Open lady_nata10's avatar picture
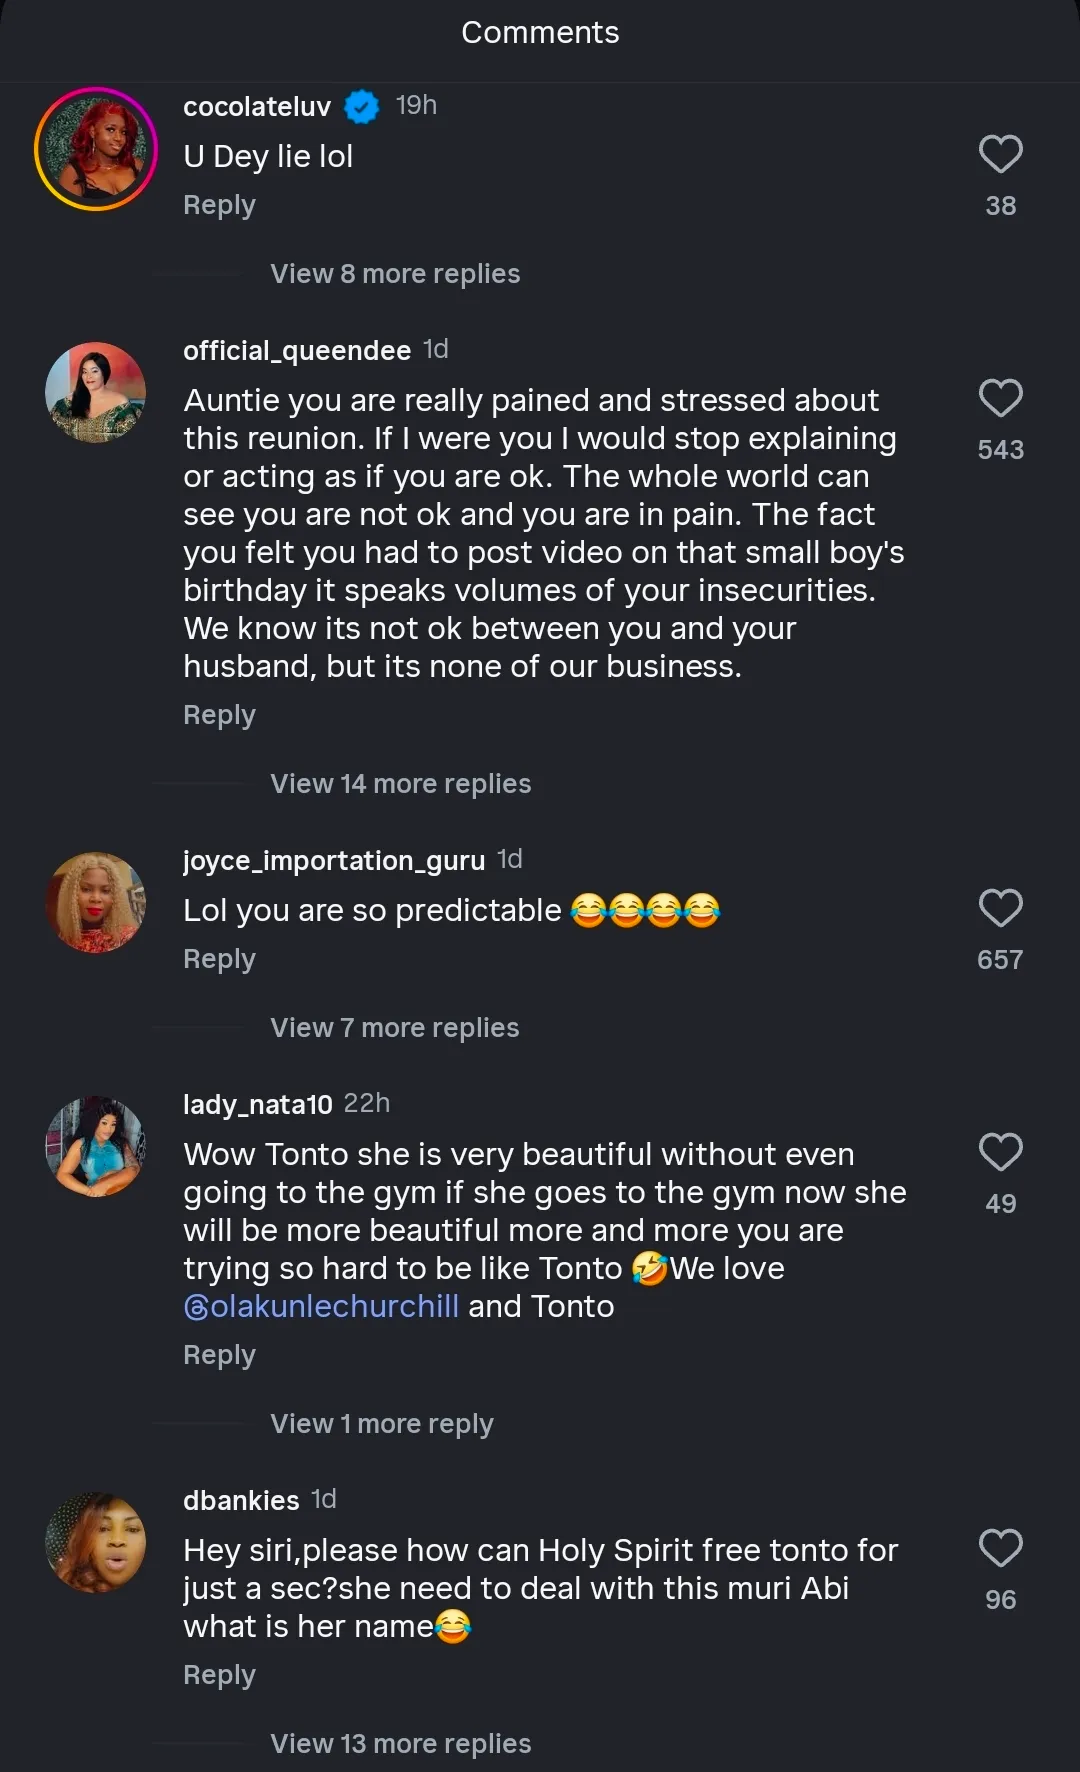The image size is (1080, 1772). (96, 1147)
